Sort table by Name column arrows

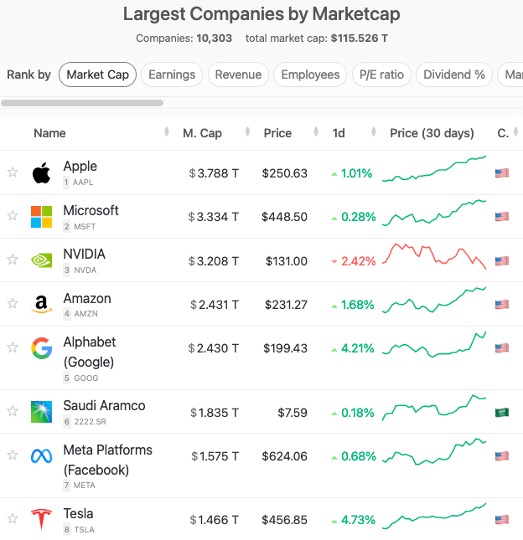[x=167, y=132]
